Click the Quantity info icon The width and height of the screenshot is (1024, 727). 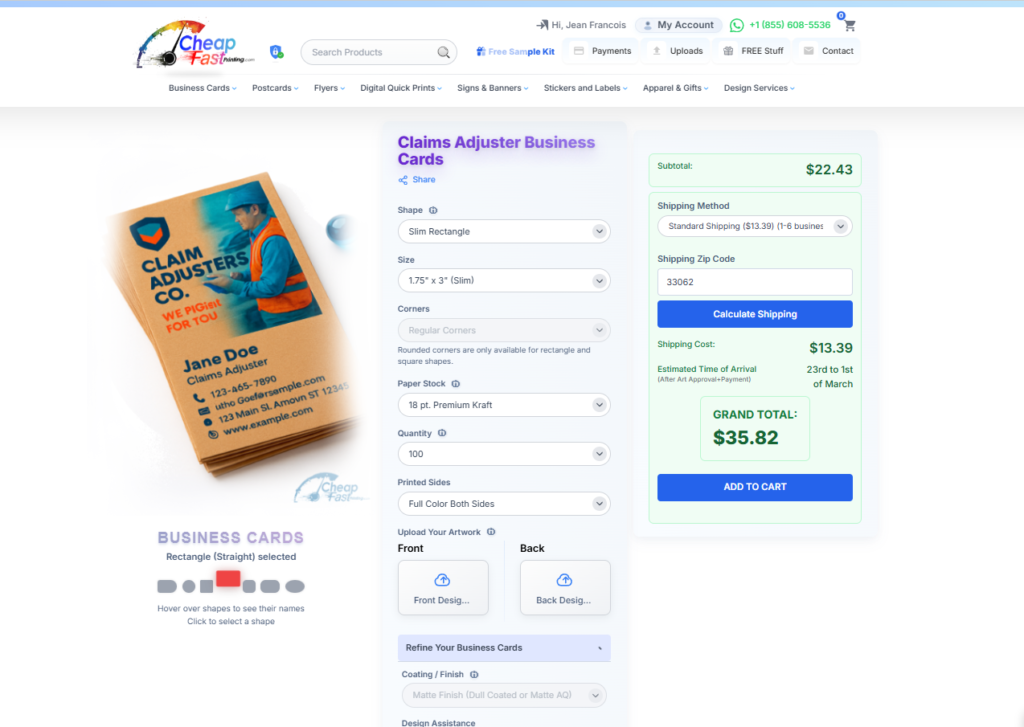[442, 433]
